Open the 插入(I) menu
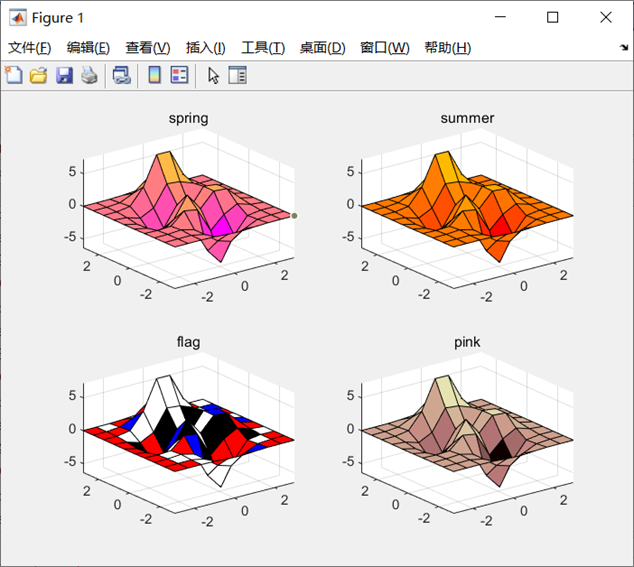The image size is (634, 567). (205, 48)
